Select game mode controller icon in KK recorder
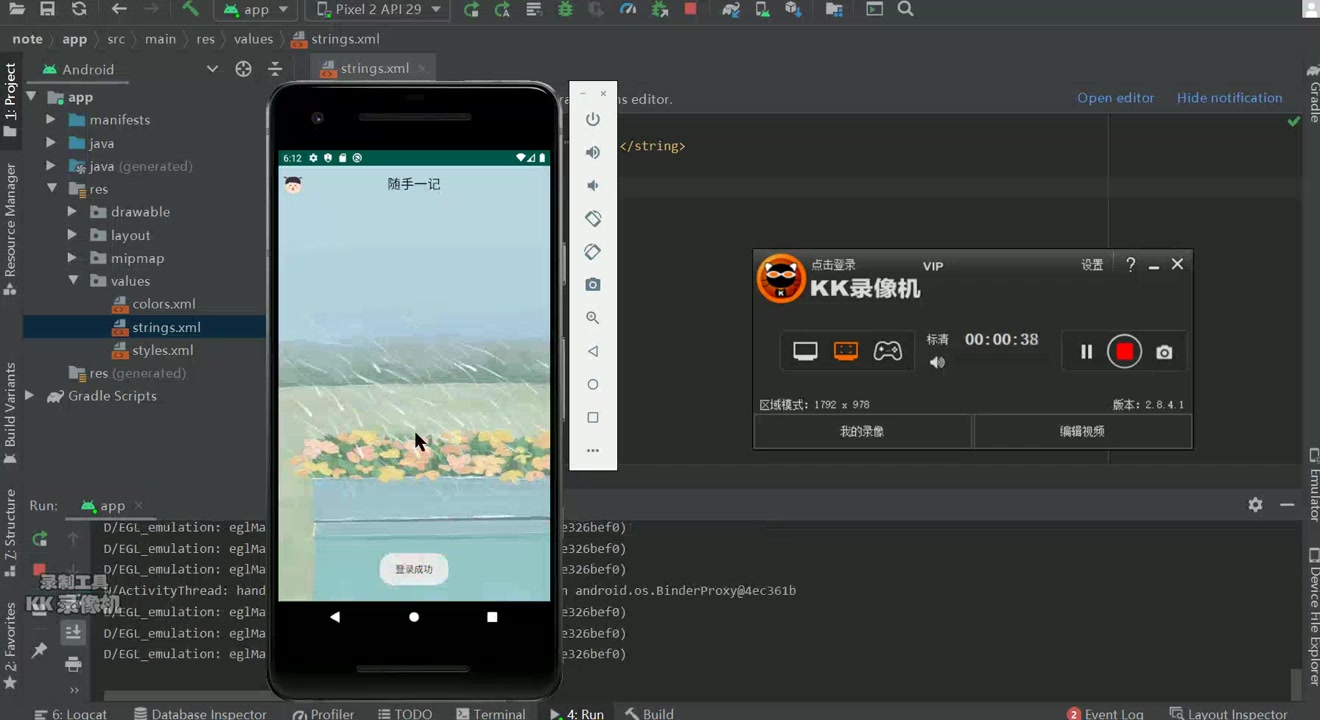 [888, 351]
